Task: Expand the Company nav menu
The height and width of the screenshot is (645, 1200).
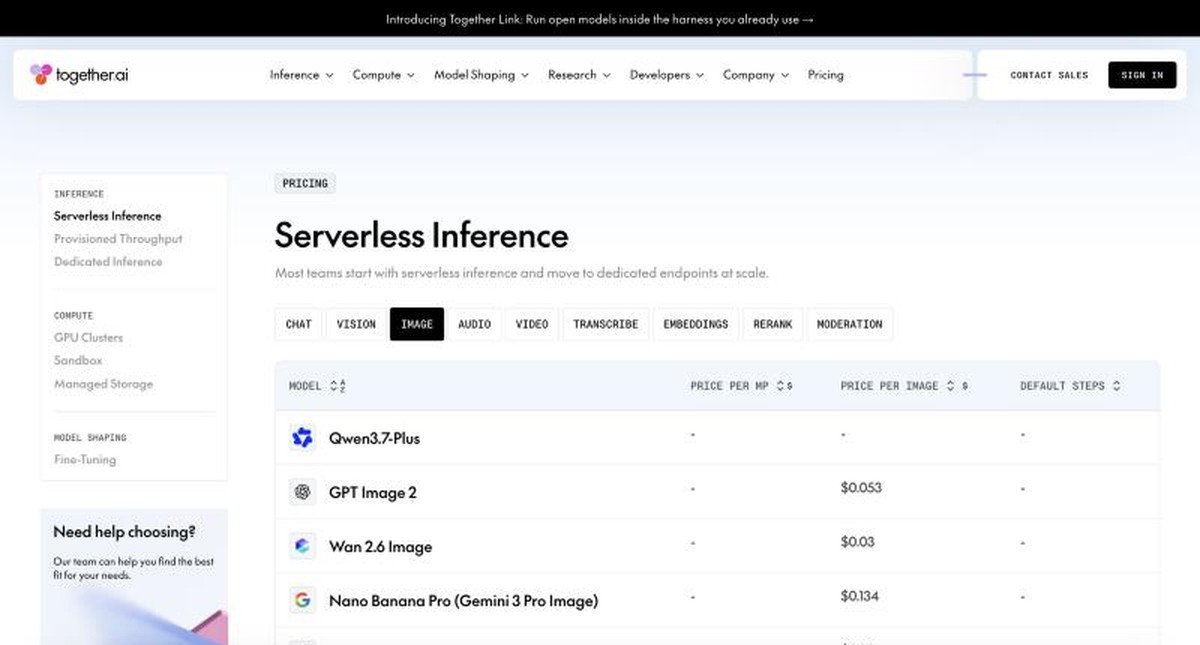Action: 756,75
